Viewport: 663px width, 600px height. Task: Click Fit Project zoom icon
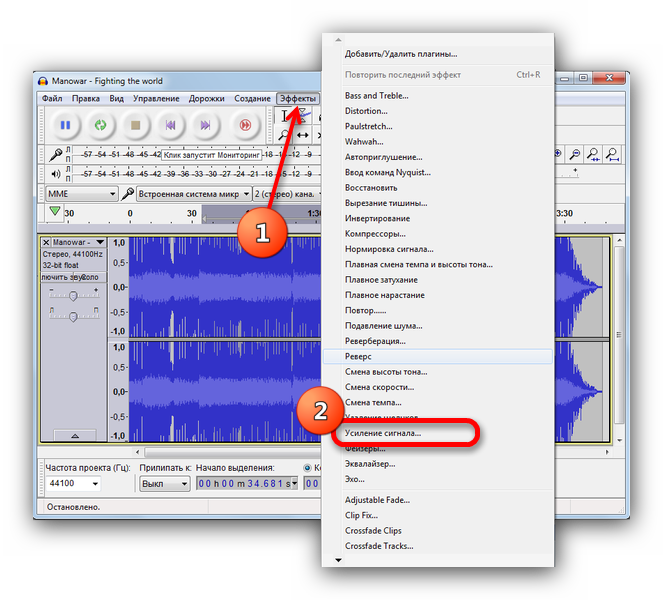click(x=612, y=154)
